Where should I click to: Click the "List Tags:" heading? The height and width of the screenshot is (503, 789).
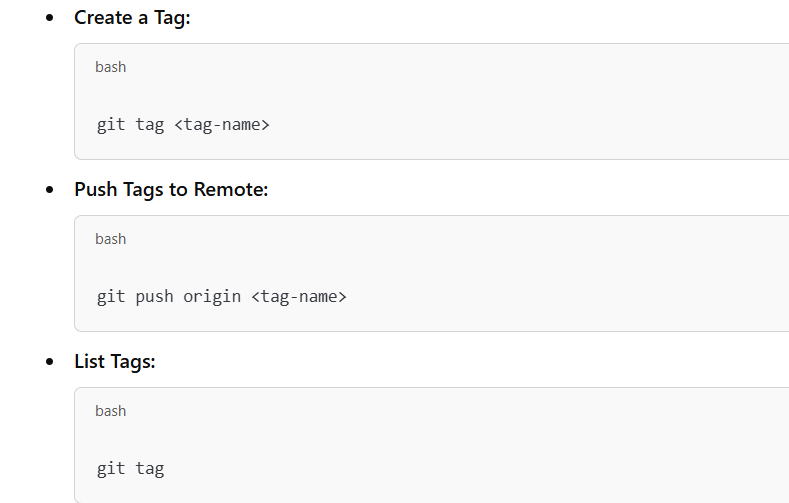pyautogui.click(x=115, y=361)
